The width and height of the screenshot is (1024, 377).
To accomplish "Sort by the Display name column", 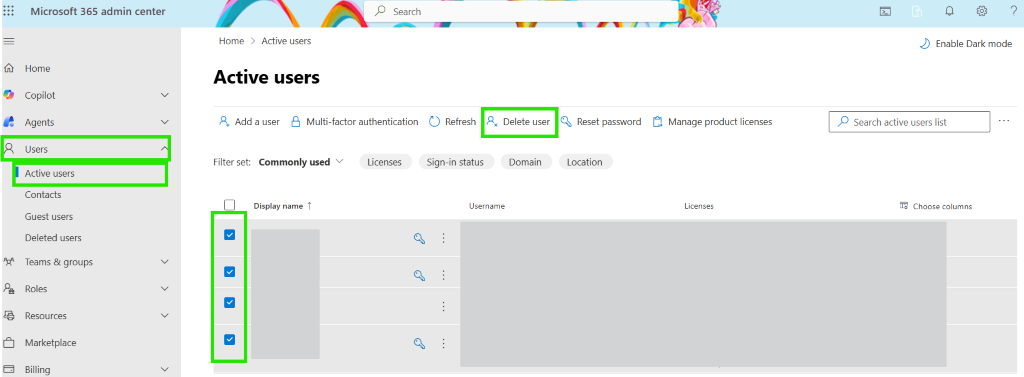I will (x=283, y=205).
